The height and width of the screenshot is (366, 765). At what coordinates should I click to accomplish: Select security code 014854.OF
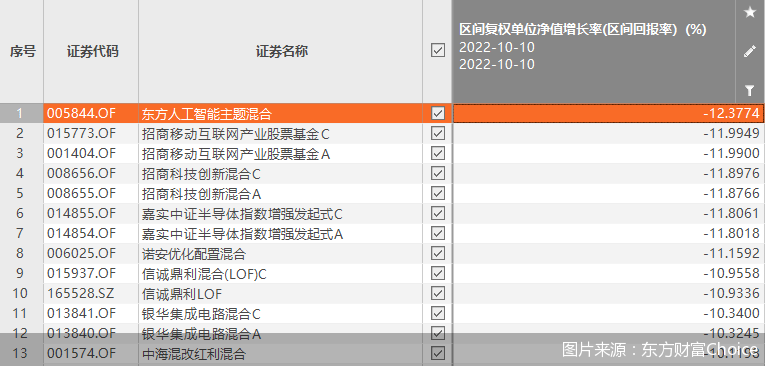pos(81,233)
